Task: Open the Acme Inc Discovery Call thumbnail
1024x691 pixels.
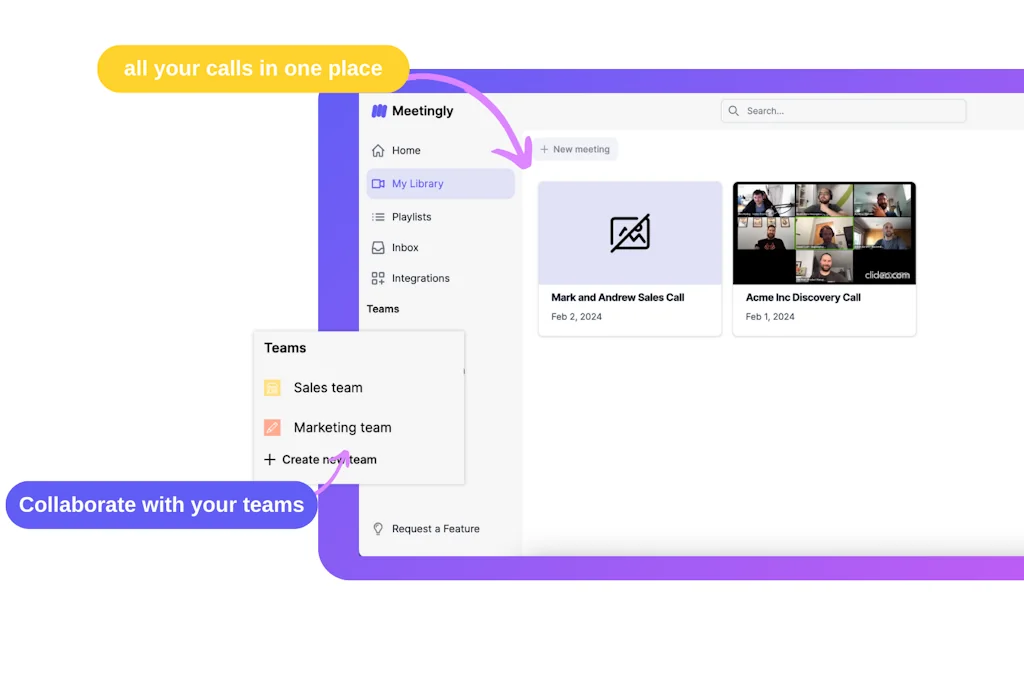Action: pyautogui.click(x=824, y=233)
